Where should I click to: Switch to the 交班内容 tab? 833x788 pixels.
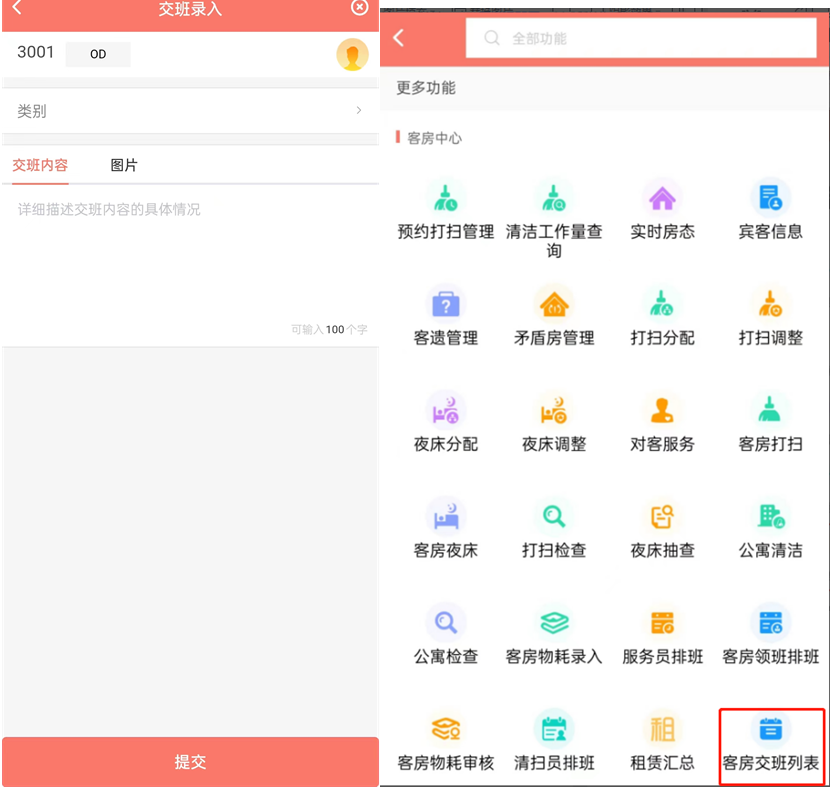tap(40, 165)
